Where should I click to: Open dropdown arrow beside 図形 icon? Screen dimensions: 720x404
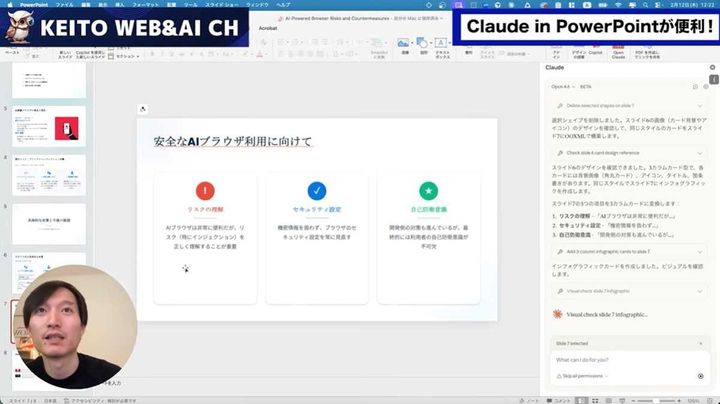430,43
